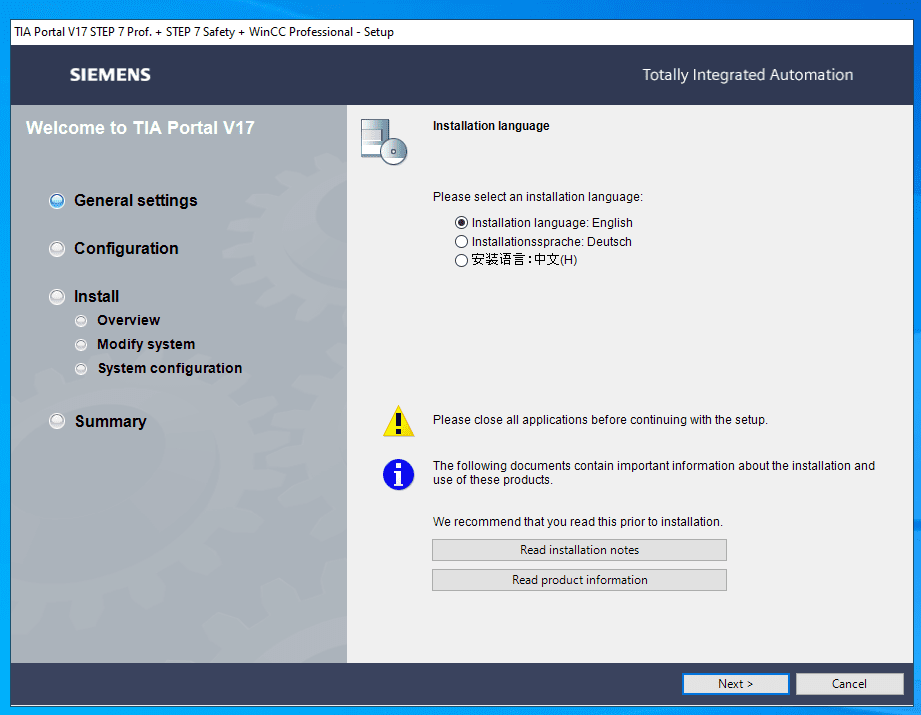921x715 pixels.
Task: Select the System configuration label
Action: pyautogui.click(x=170, y=368)
